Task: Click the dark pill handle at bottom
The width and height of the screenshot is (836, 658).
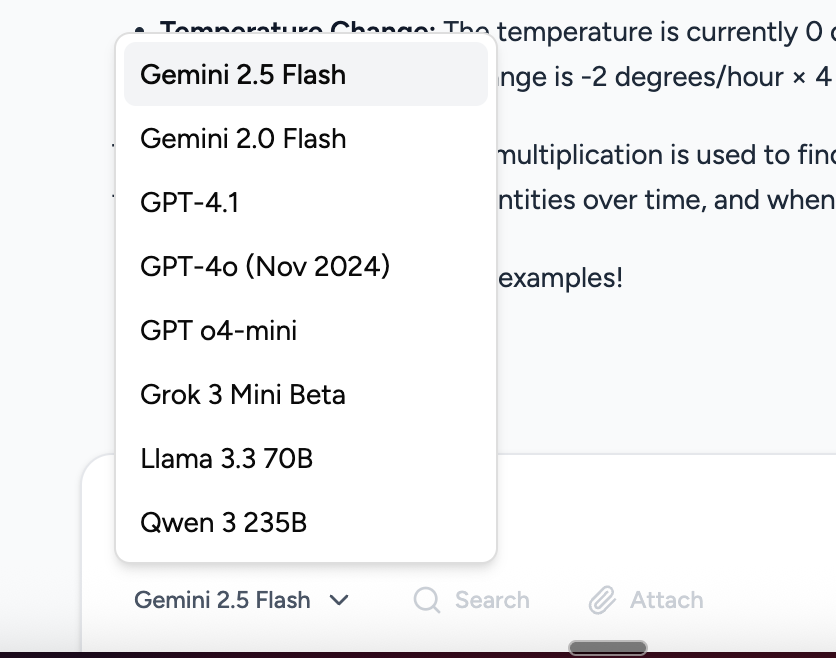Action: [607, 648]
